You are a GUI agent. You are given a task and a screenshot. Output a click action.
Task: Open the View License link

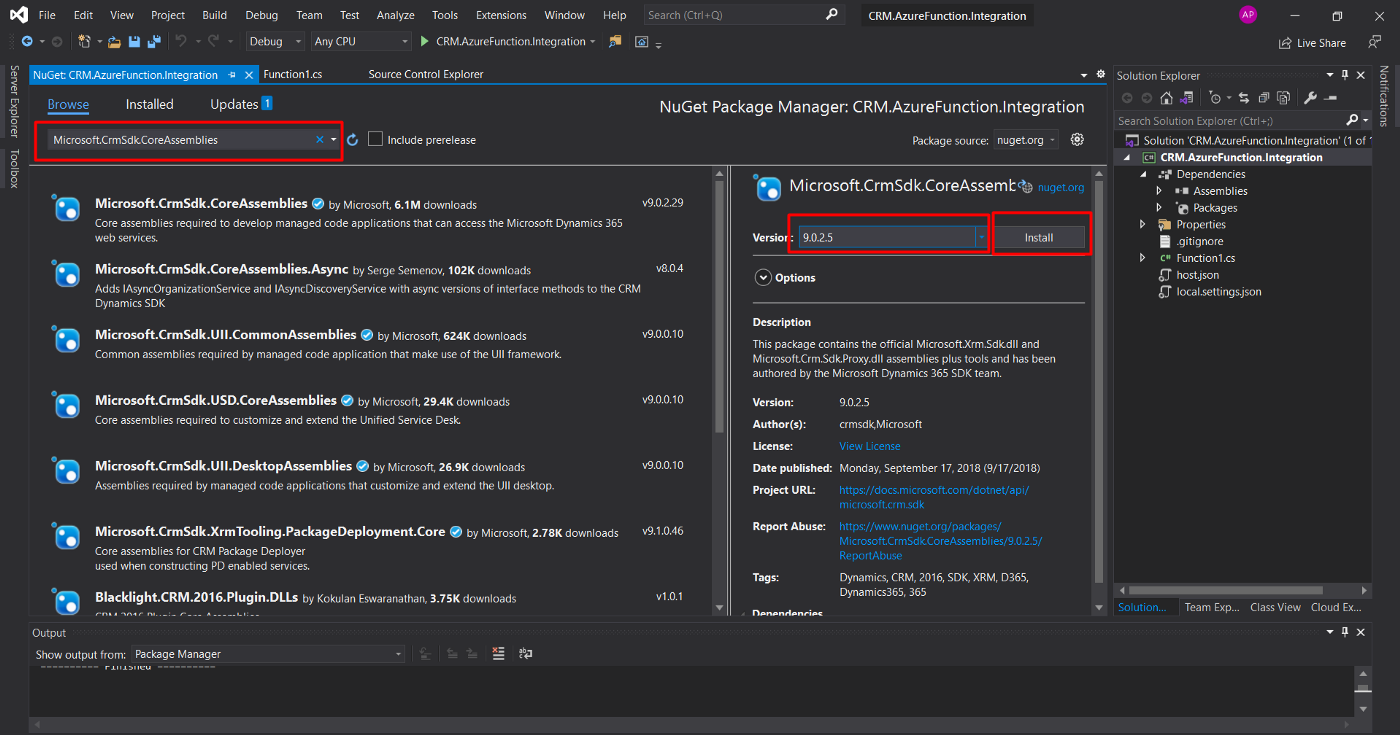869,446
